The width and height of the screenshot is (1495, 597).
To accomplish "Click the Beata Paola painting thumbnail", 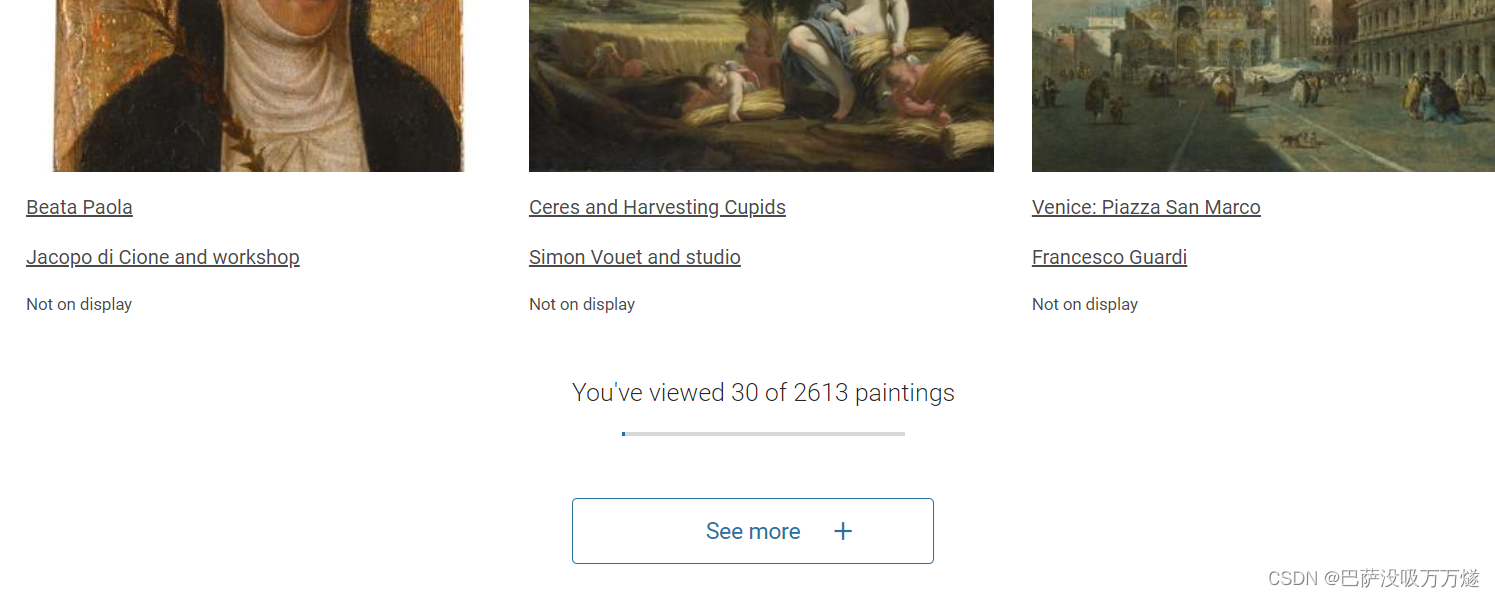I will 259,85.
